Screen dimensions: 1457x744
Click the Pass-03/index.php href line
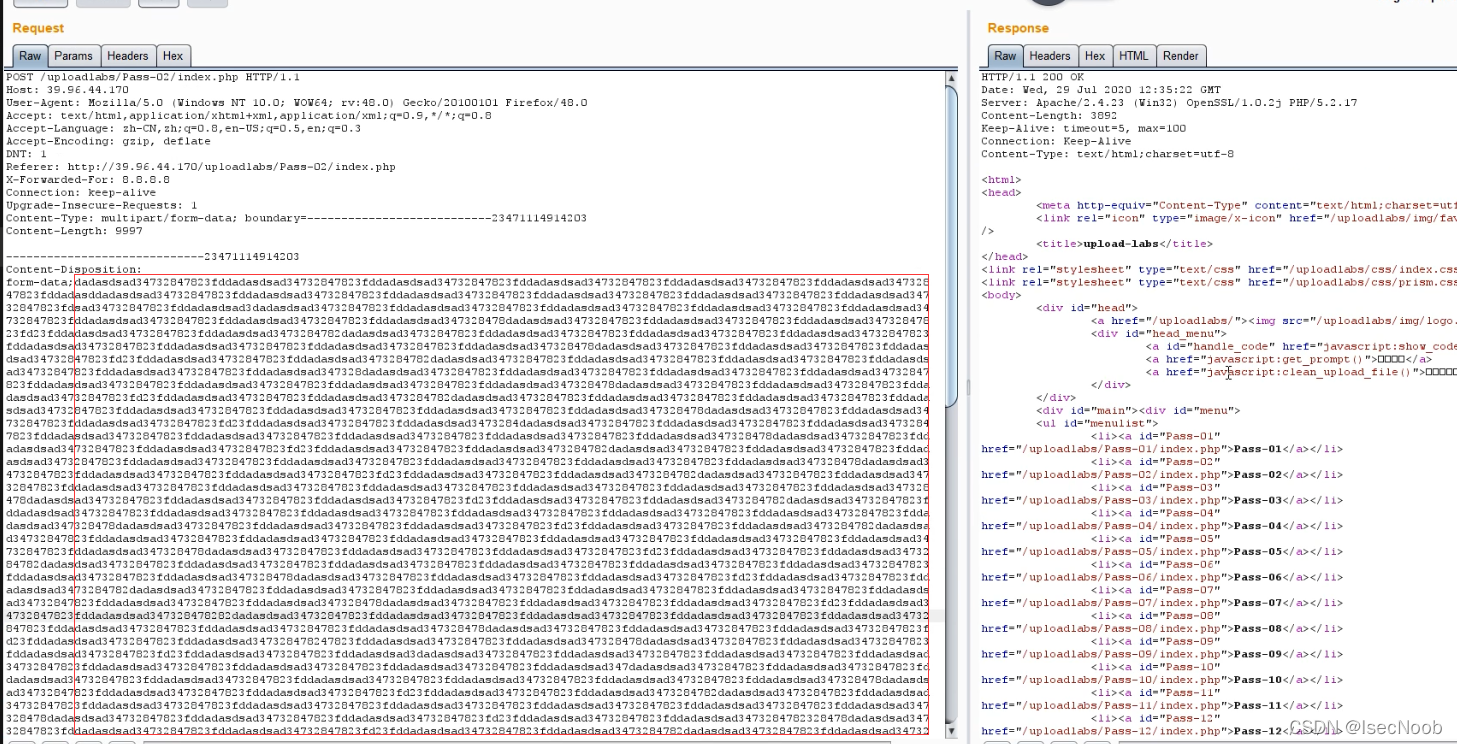pos(1160,500)
